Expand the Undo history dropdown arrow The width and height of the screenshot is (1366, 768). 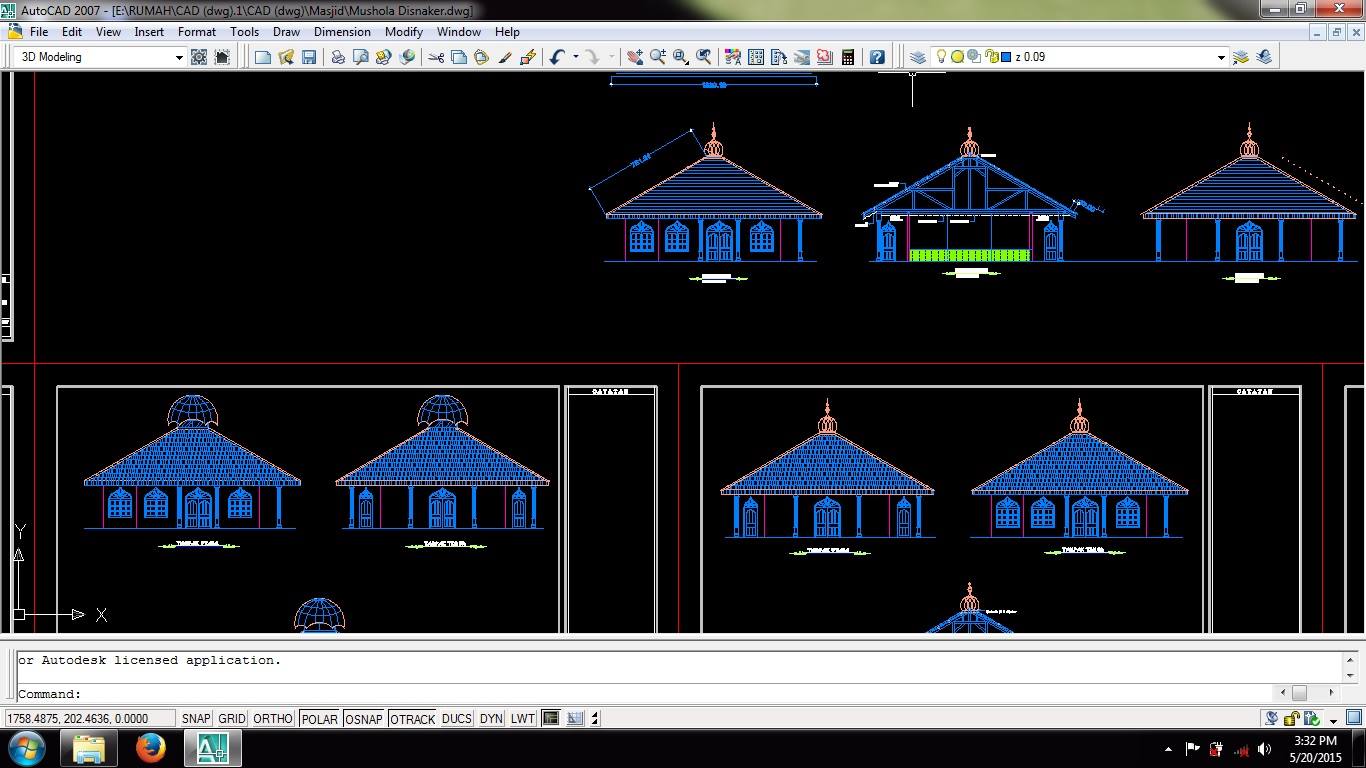click(x=575, y=57)
